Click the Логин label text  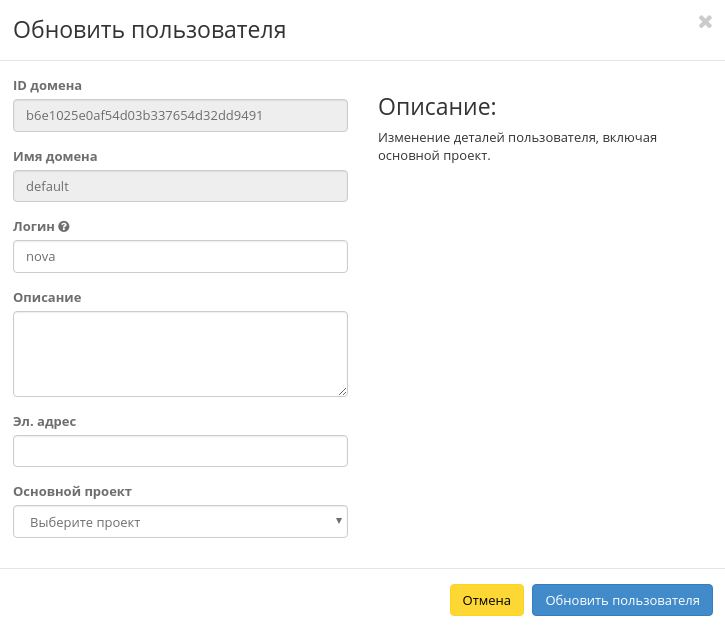(34, 227)
